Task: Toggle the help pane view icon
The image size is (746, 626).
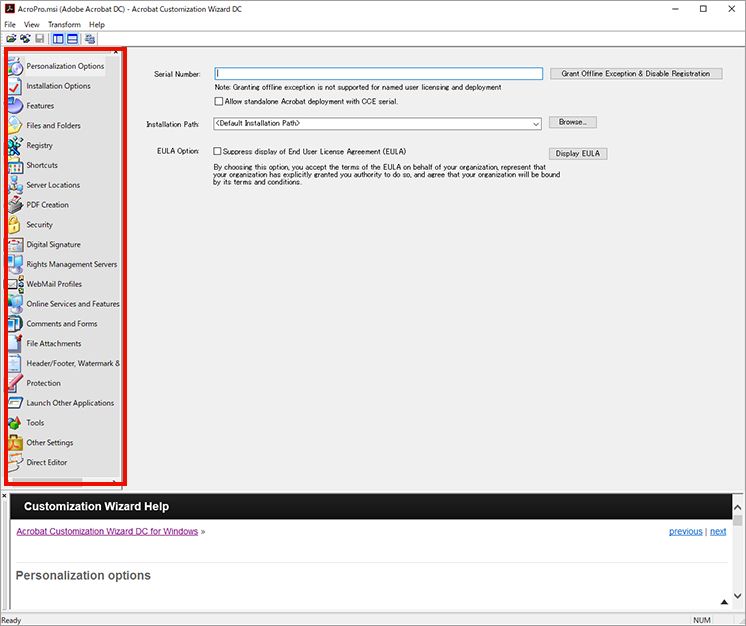Action: tap(72, 39)
